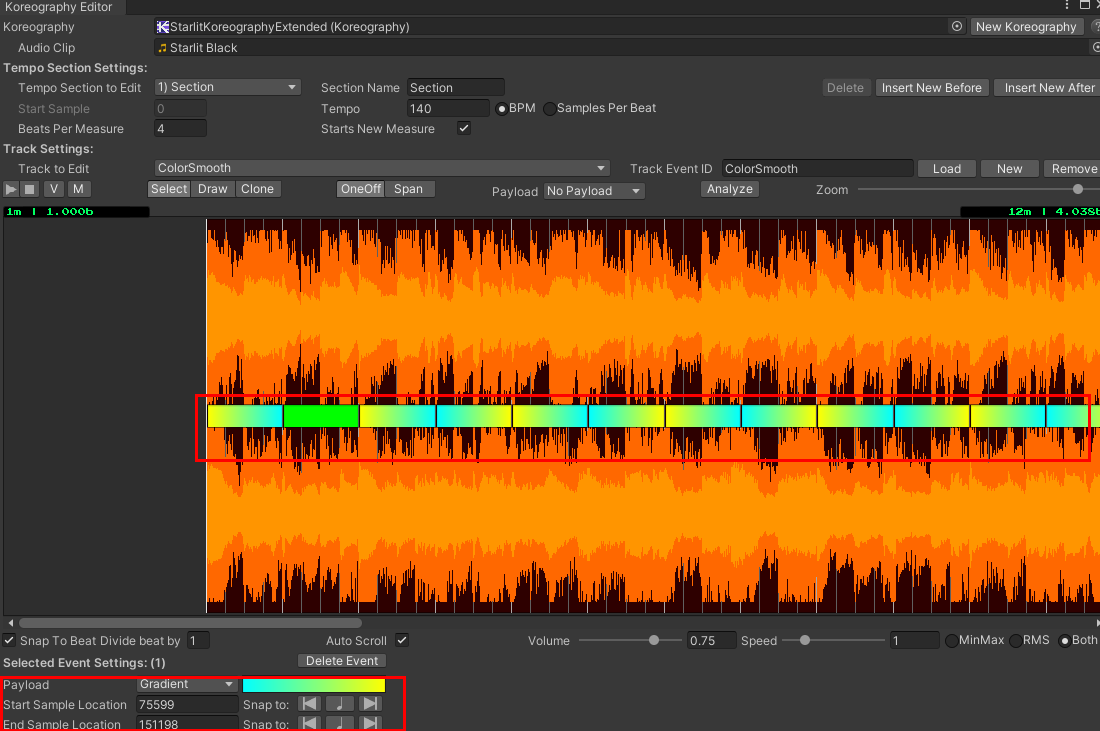
Task: Click the Speed slider handle
Action: 805,641
